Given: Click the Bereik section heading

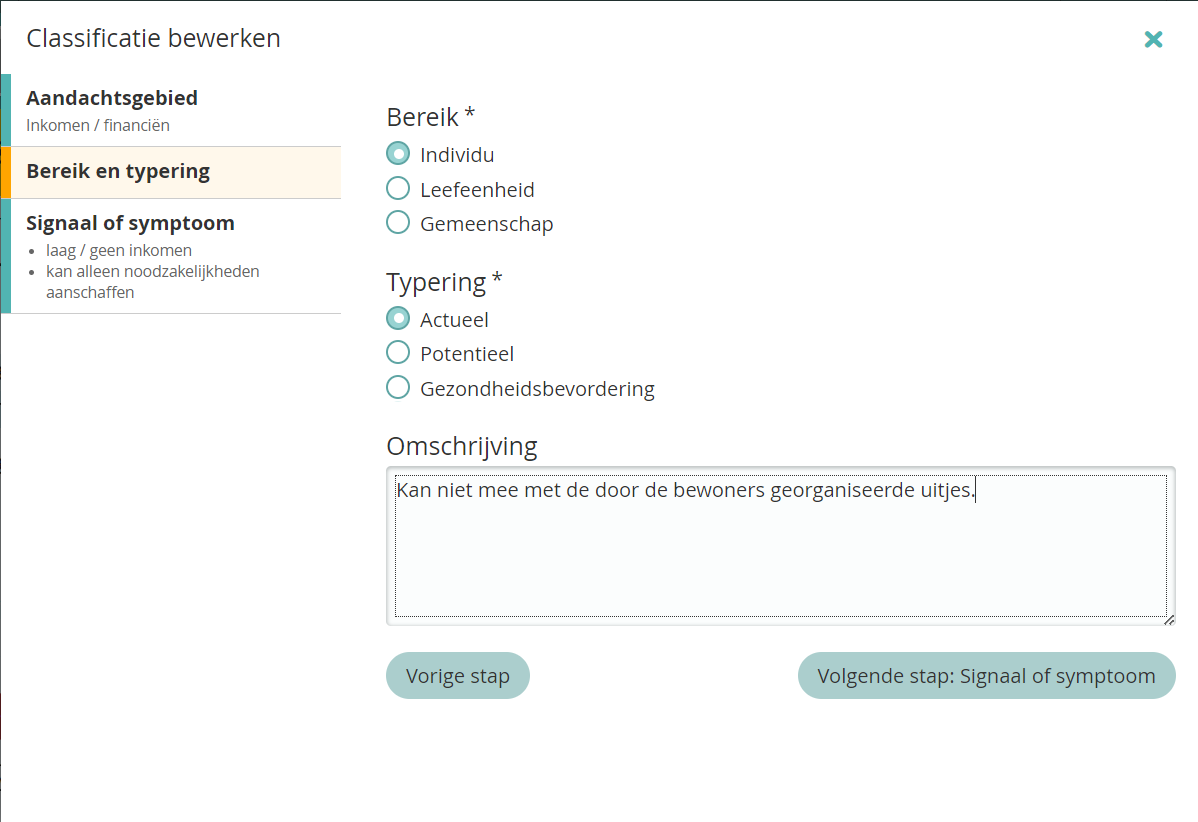Looking at the screenshot, I should coord(422,117).
